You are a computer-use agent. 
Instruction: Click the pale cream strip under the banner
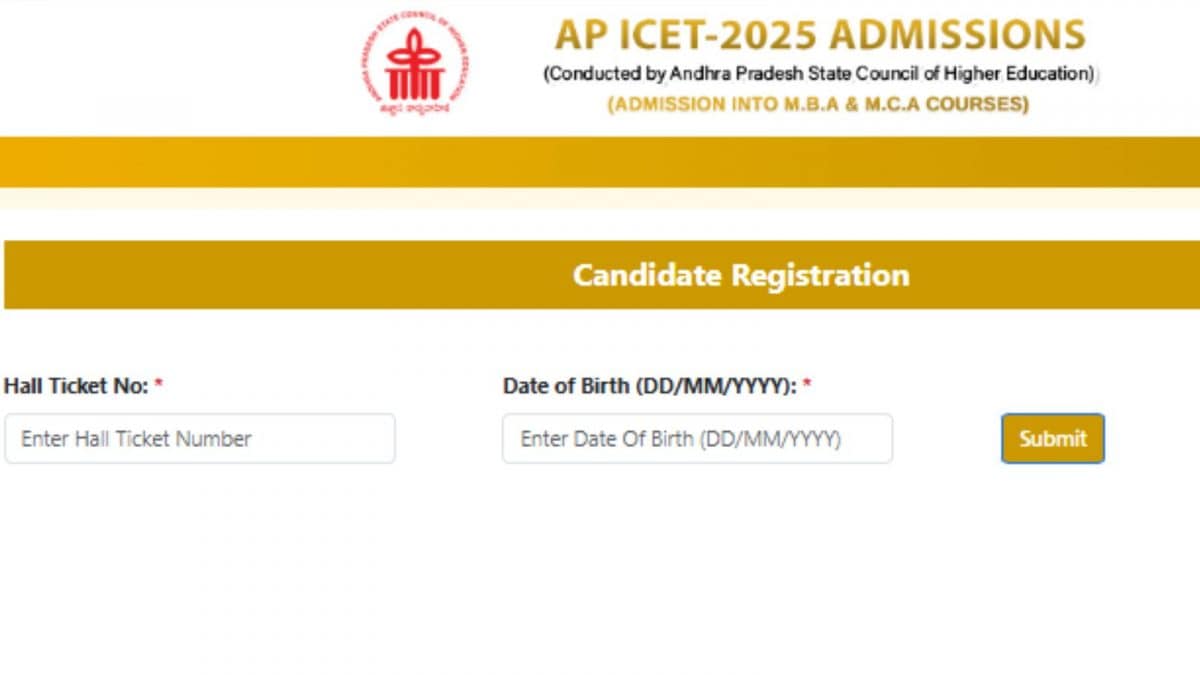pyautogui.click(x=600, y=198)
